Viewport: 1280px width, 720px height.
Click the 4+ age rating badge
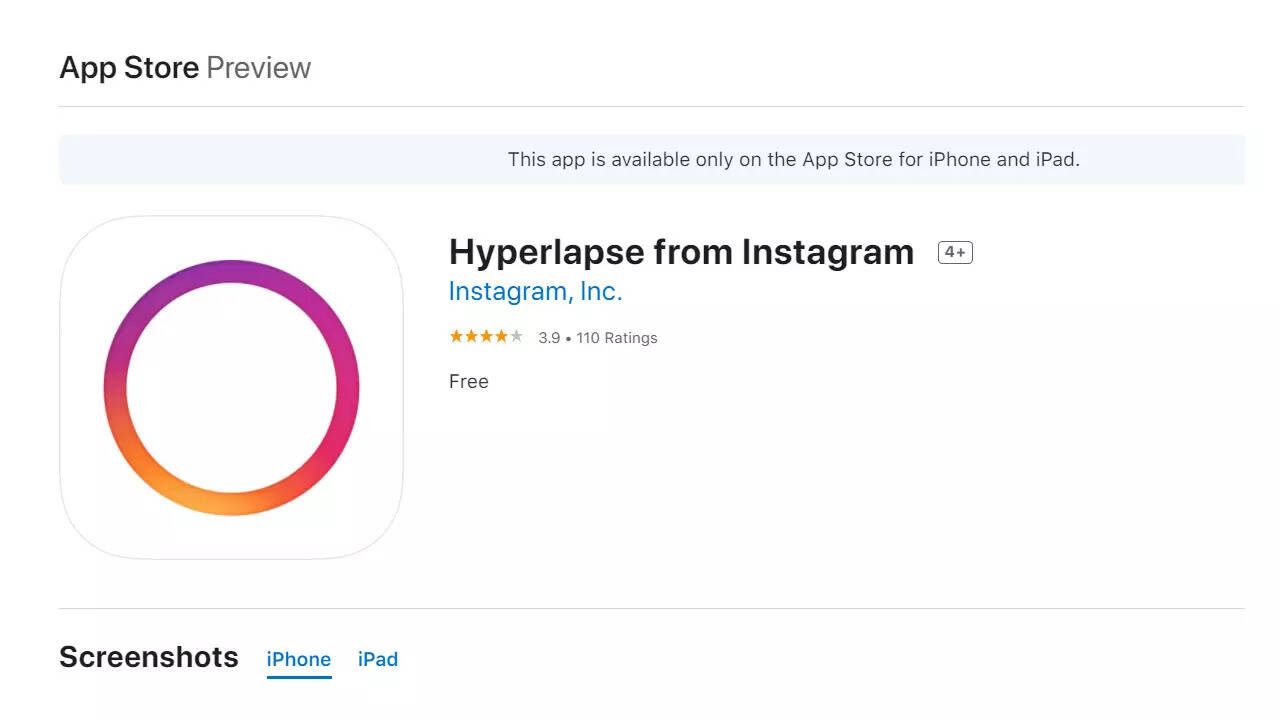pyautogui.click(x=955, y=252)
